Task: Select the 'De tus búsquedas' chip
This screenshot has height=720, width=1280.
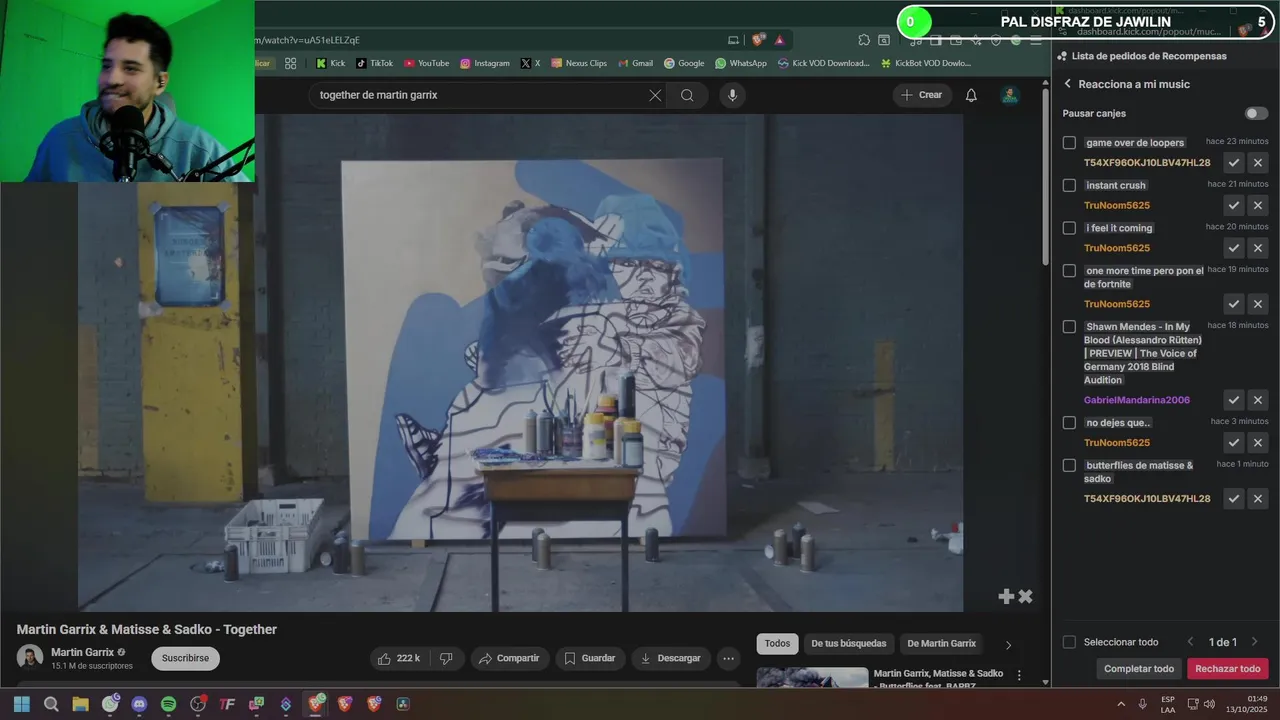Action: pyautogui.click(x=848, y=644)
